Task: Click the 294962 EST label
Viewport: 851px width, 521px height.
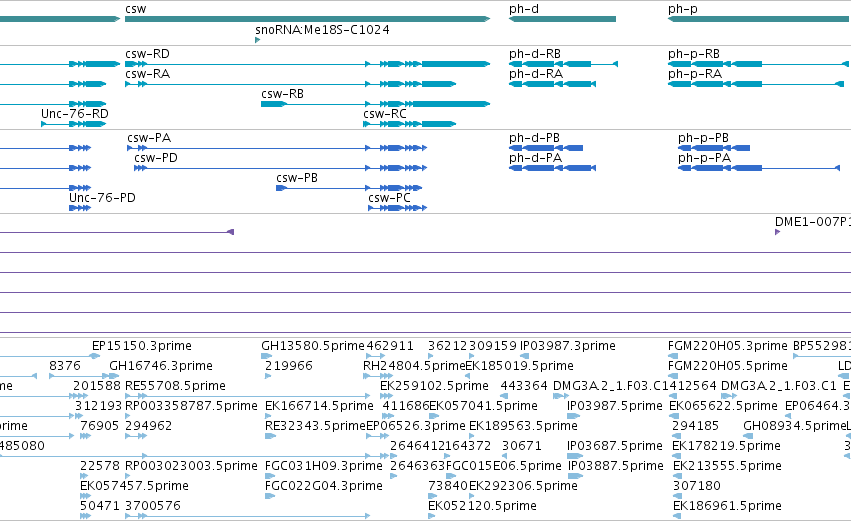Action: tap(149, 427)
